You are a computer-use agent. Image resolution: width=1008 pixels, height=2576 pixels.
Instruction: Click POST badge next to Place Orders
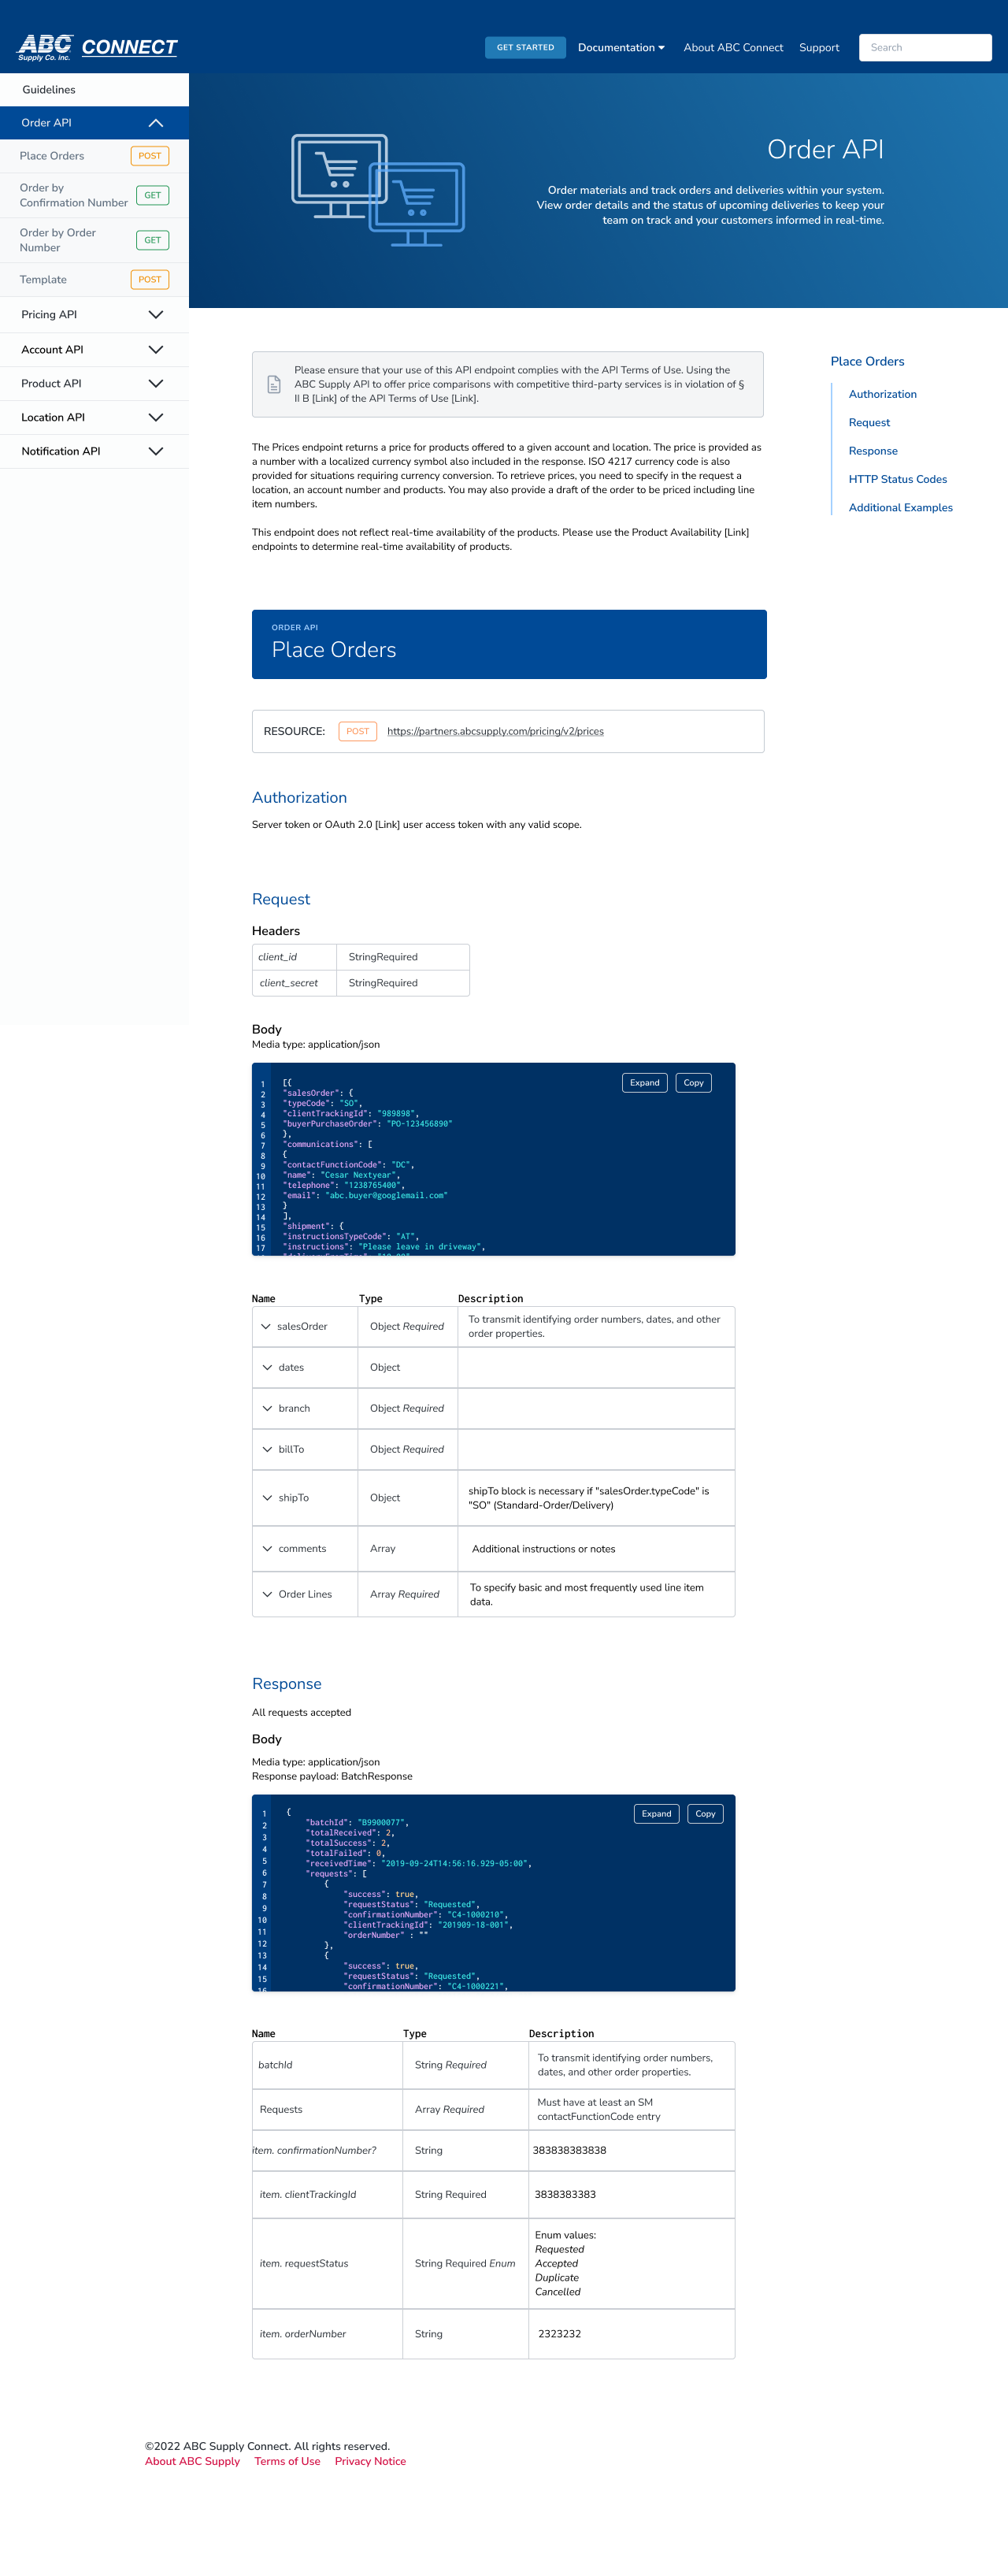point(150,156)
